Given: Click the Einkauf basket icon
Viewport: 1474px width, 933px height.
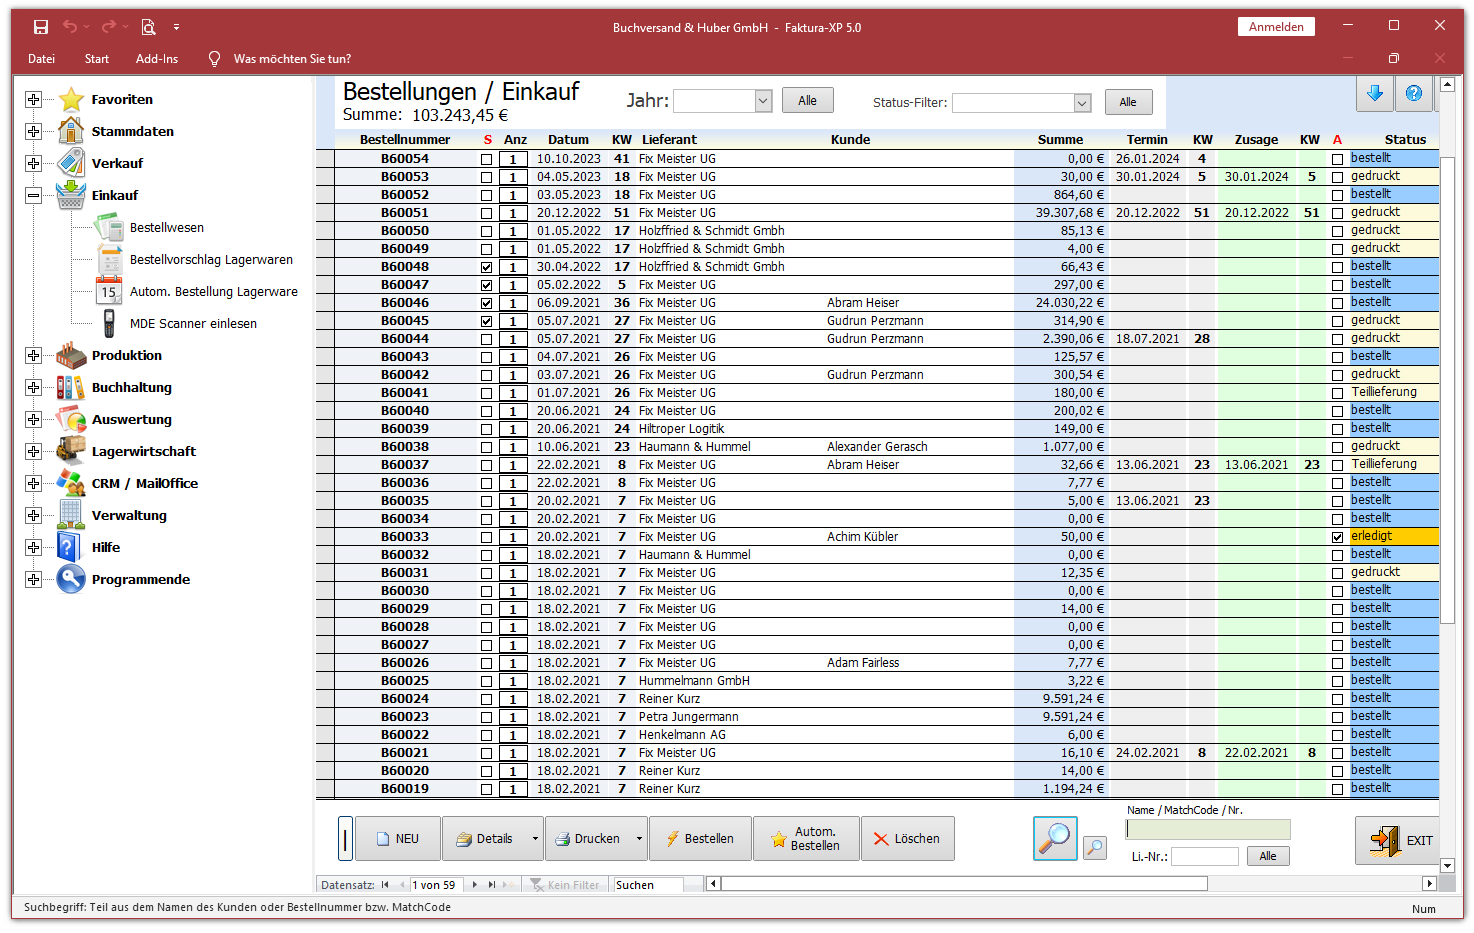Looking at the screenshot, I should [x=71, y=195].
